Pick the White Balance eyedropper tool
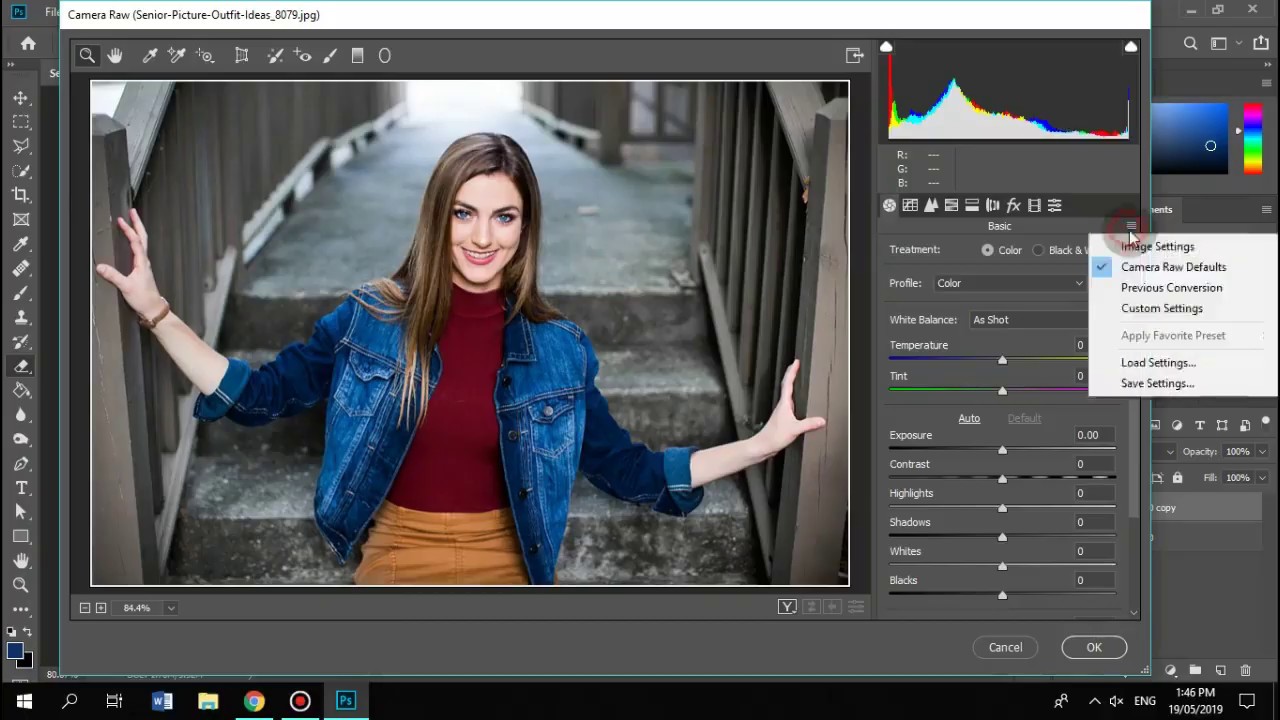1280x720 pixels. click(x=150, y=56)
